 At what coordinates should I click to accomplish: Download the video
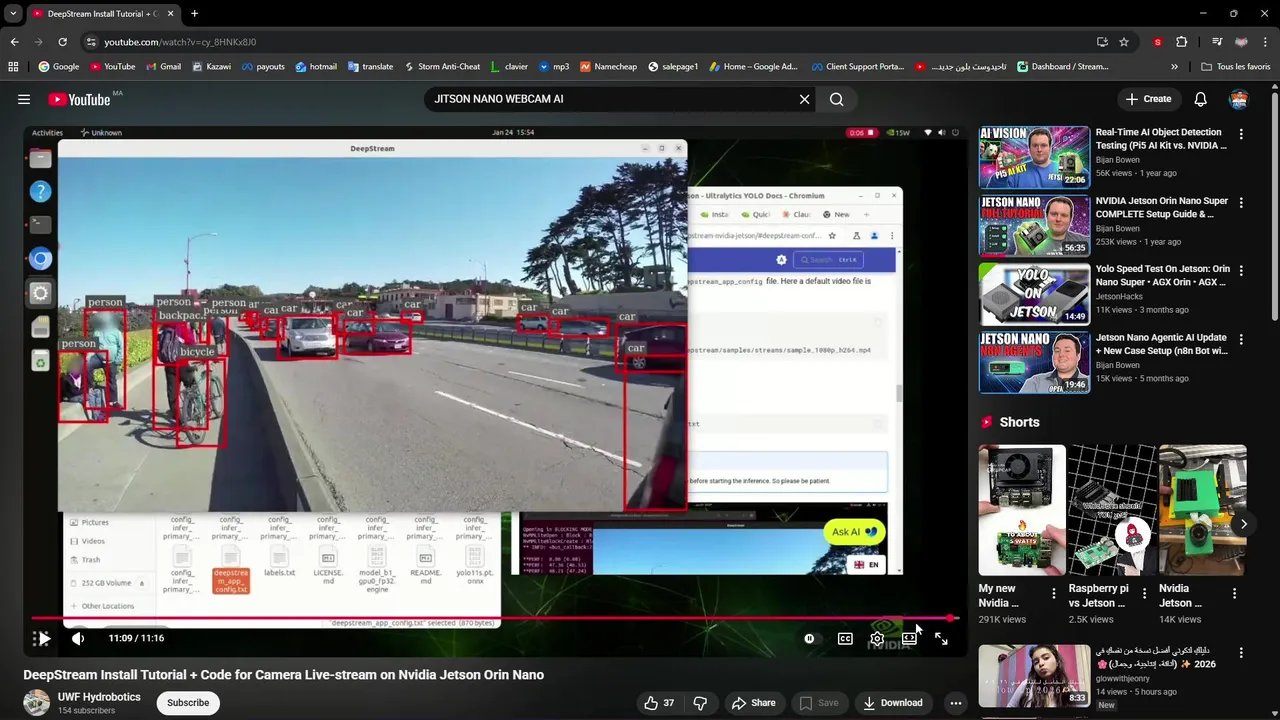[x=893, y=703]
